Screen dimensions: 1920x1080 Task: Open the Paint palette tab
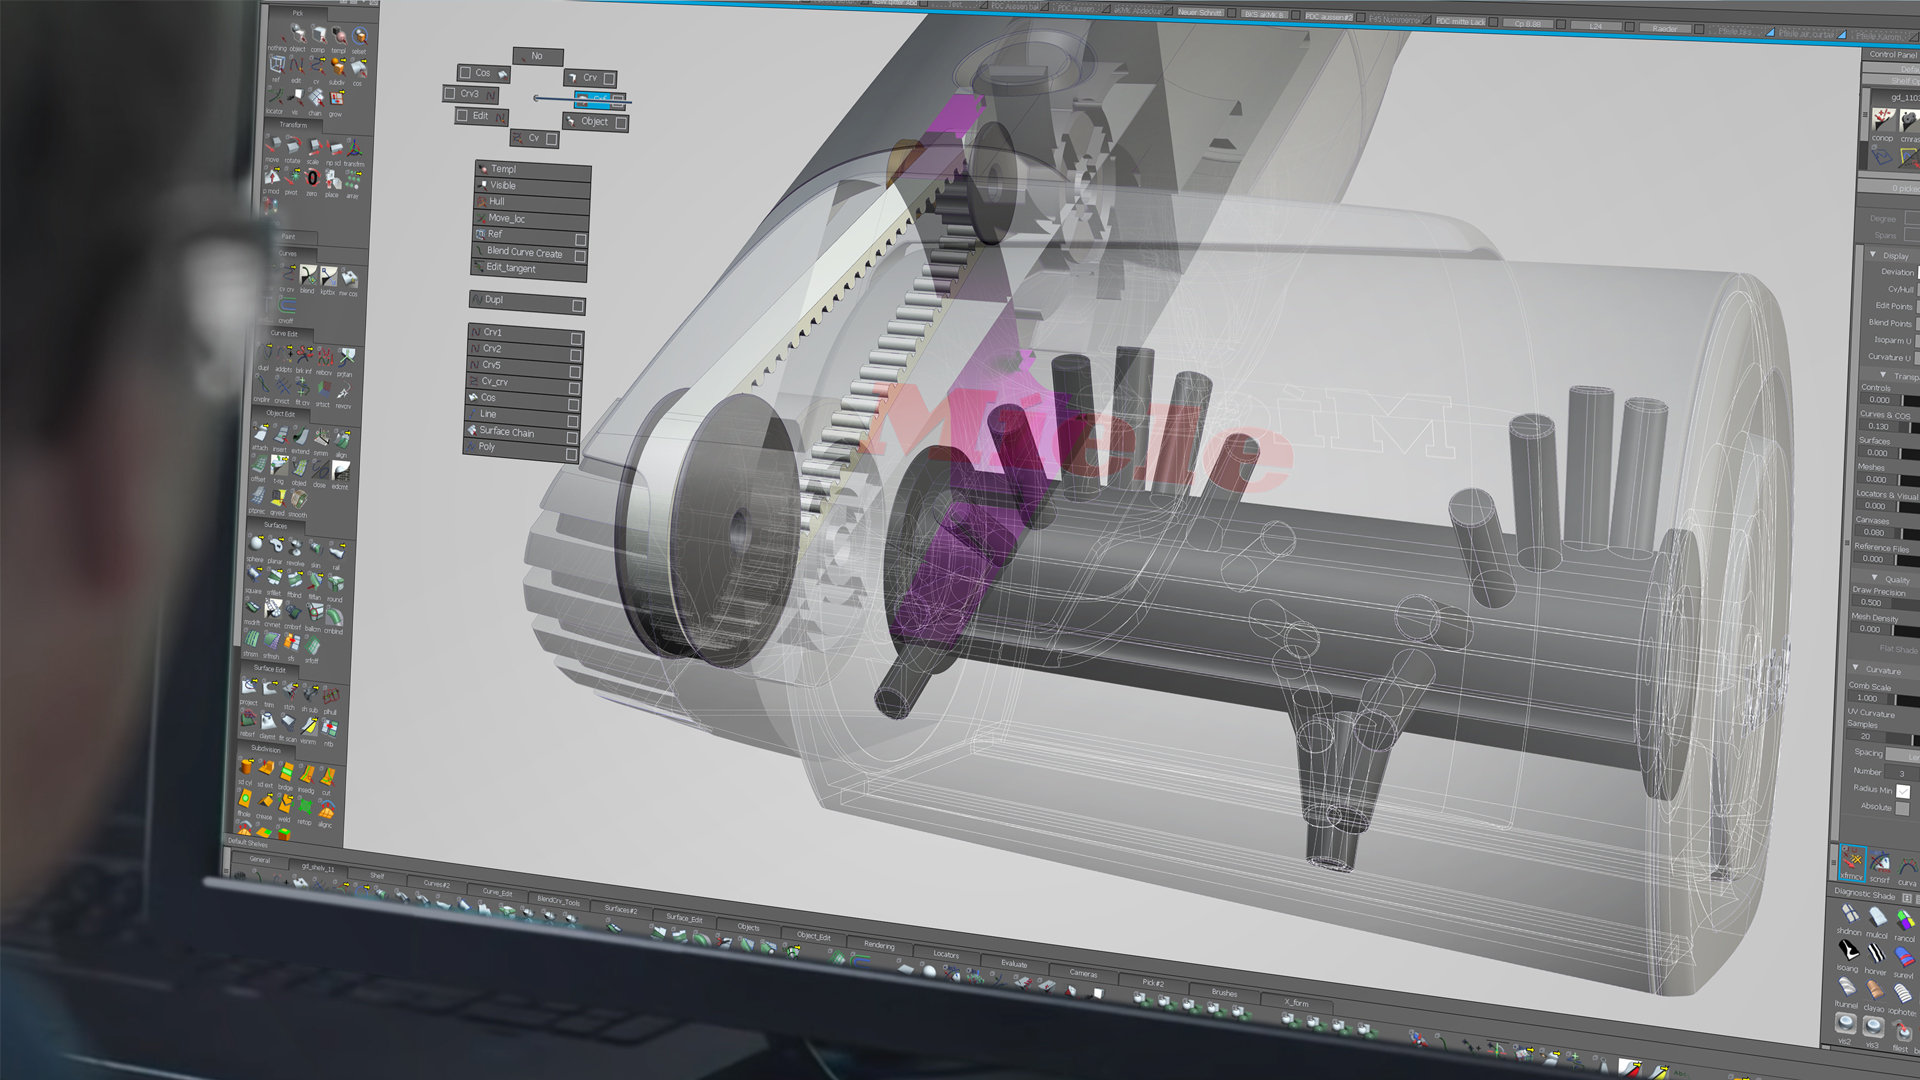[x=289, y=237]
